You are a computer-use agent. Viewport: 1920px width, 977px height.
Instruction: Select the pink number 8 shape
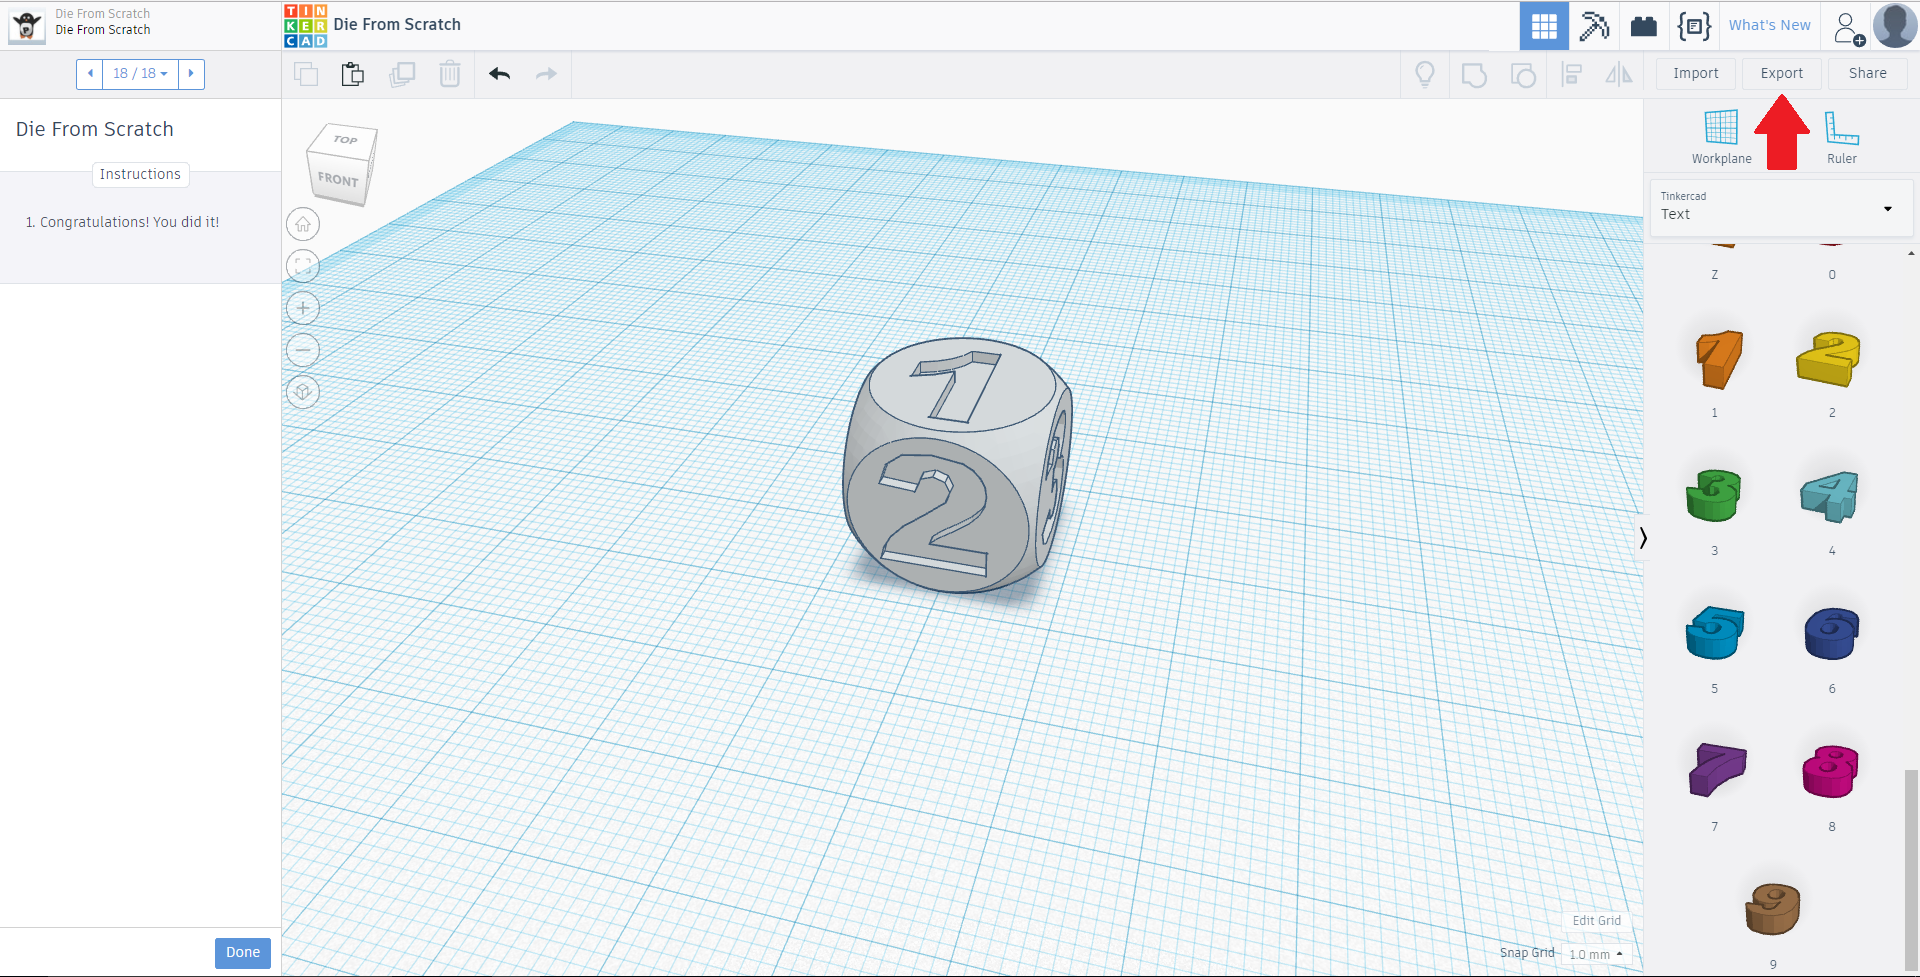point(1831,771)
